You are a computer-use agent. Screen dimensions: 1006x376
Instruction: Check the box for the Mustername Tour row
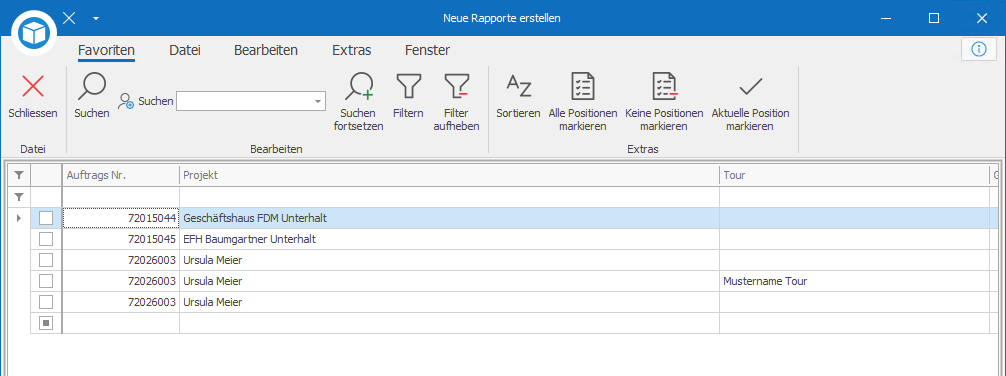(x=46, y=281)
